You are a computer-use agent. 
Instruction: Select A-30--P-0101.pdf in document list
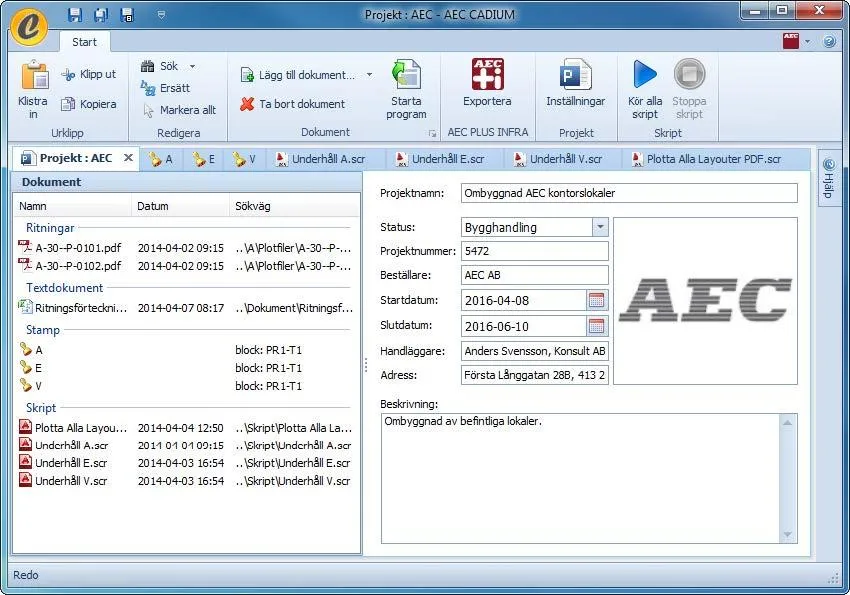point(77,248)
